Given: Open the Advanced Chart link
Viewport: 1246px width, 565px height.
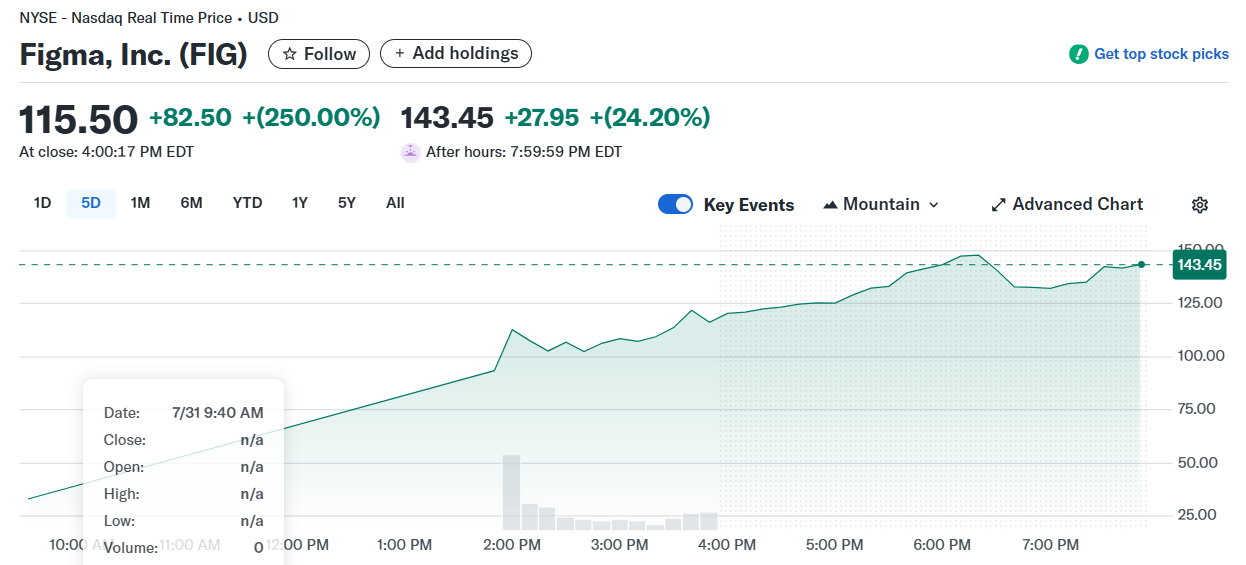Looking at the screenshot, I should (1067, 204).
